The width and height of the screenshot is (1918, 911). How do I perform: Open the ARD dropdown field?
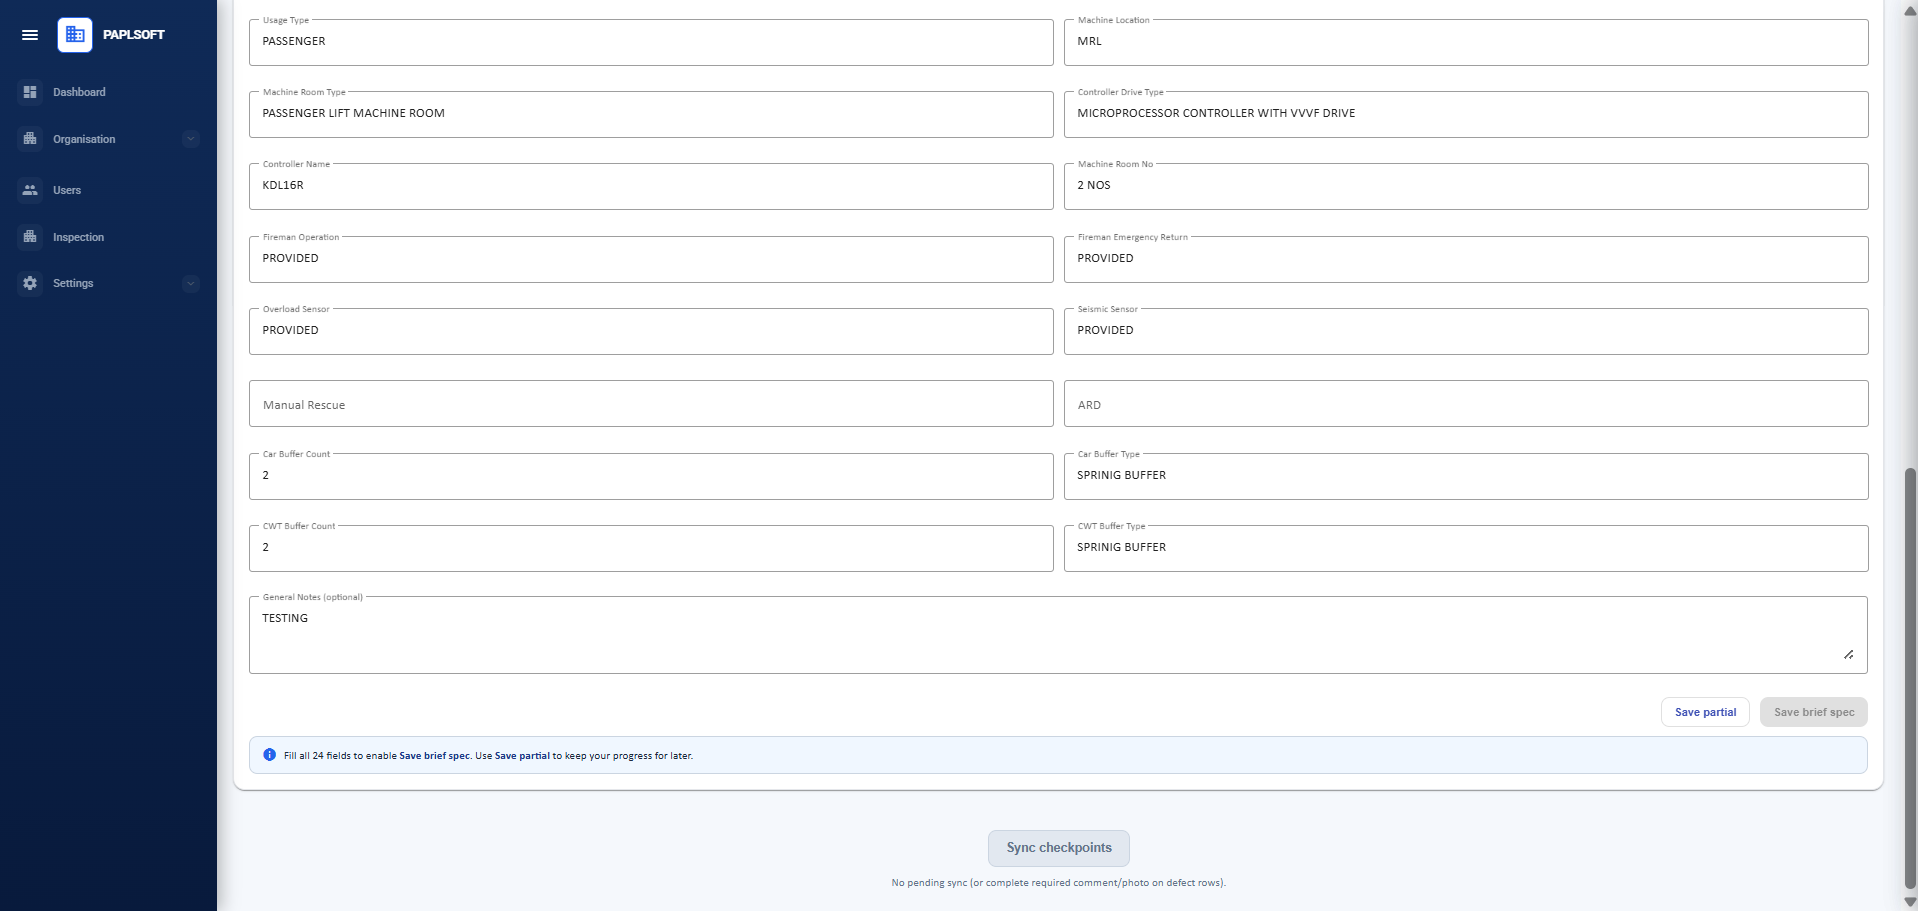(x=1466, y=404)
